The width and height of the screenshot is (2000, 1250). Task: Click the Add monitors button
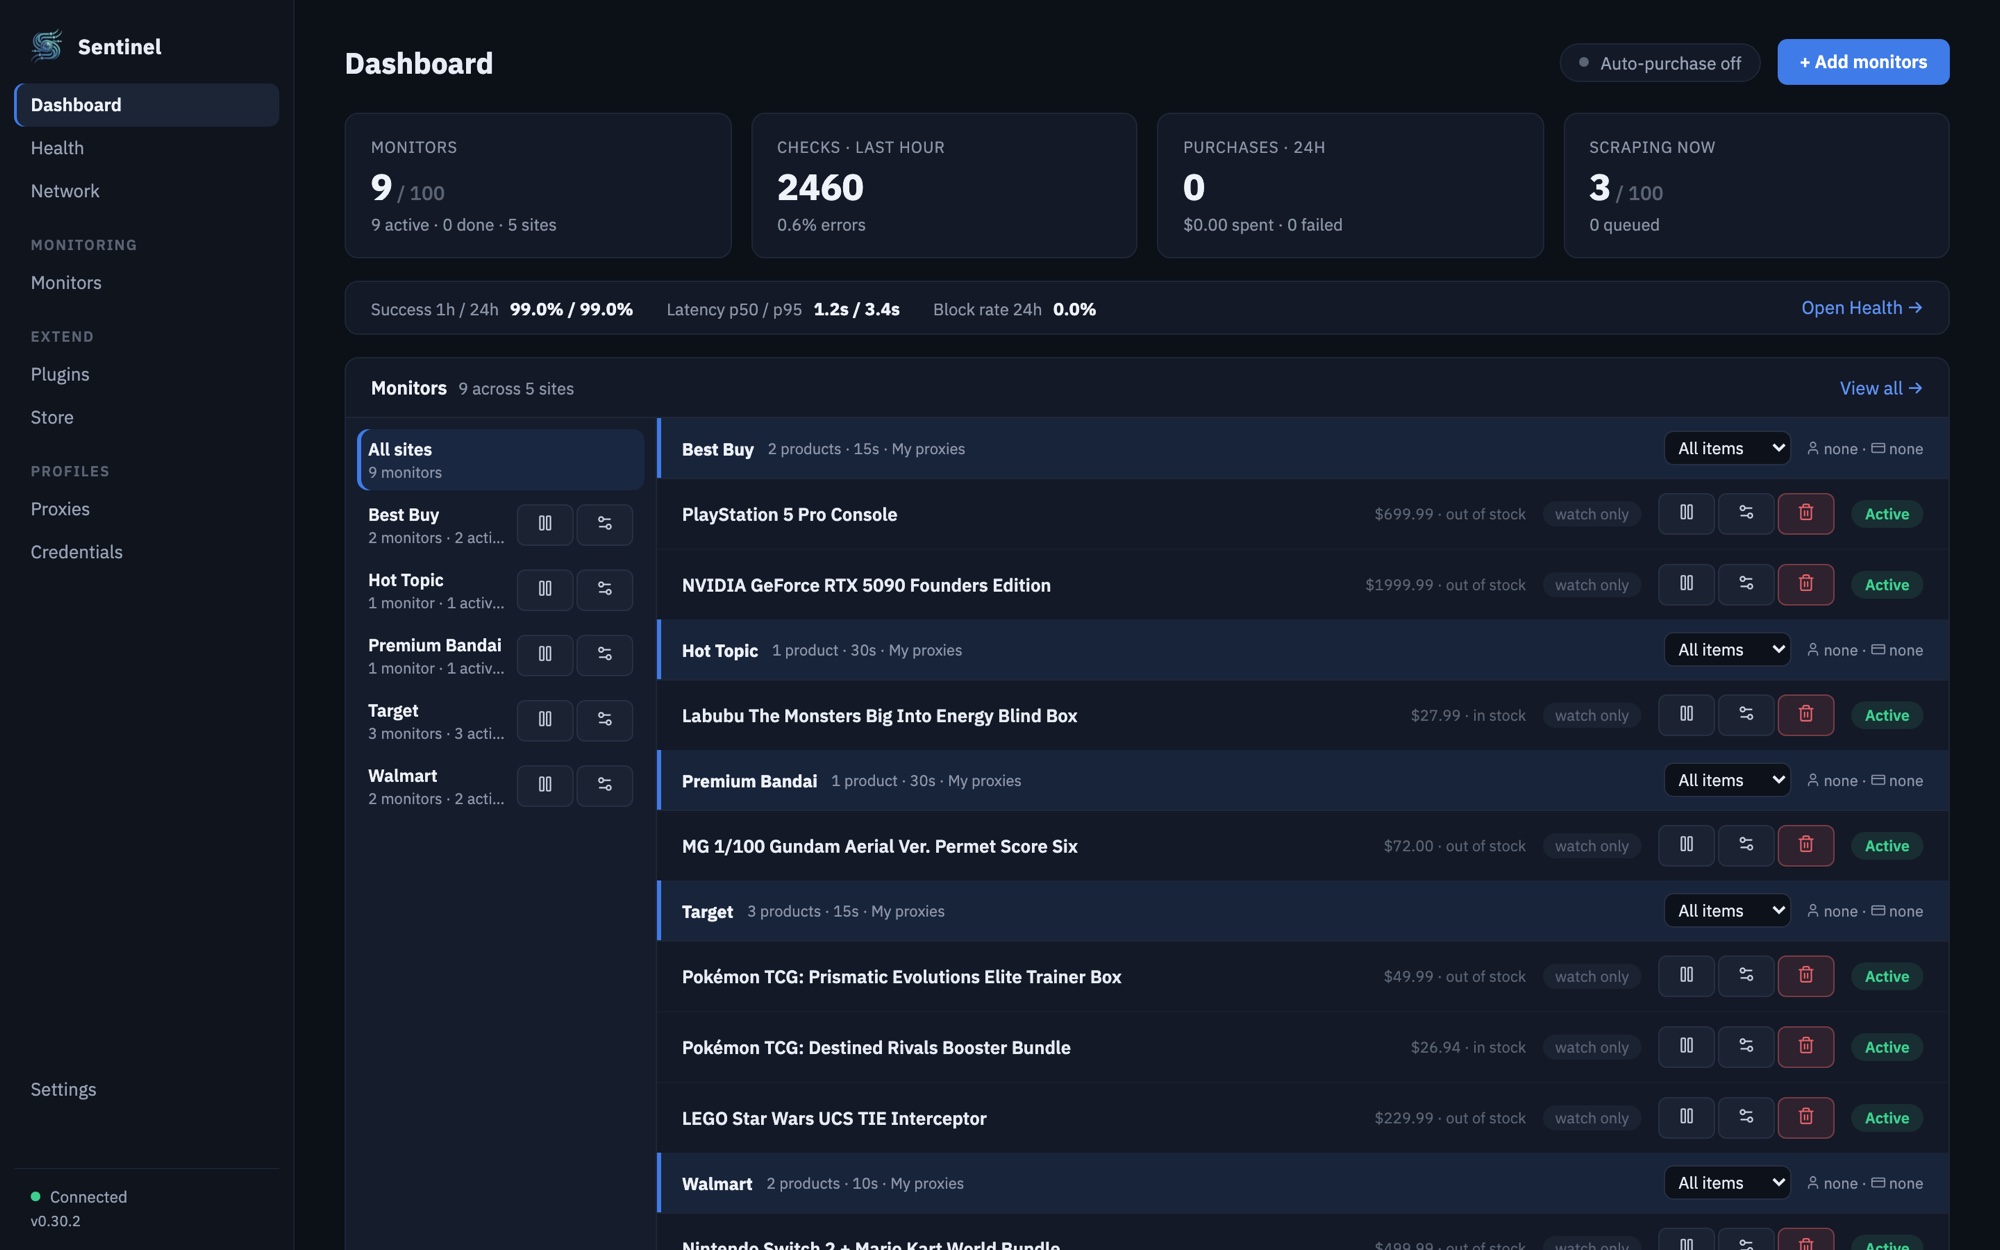pos(1863,62)
